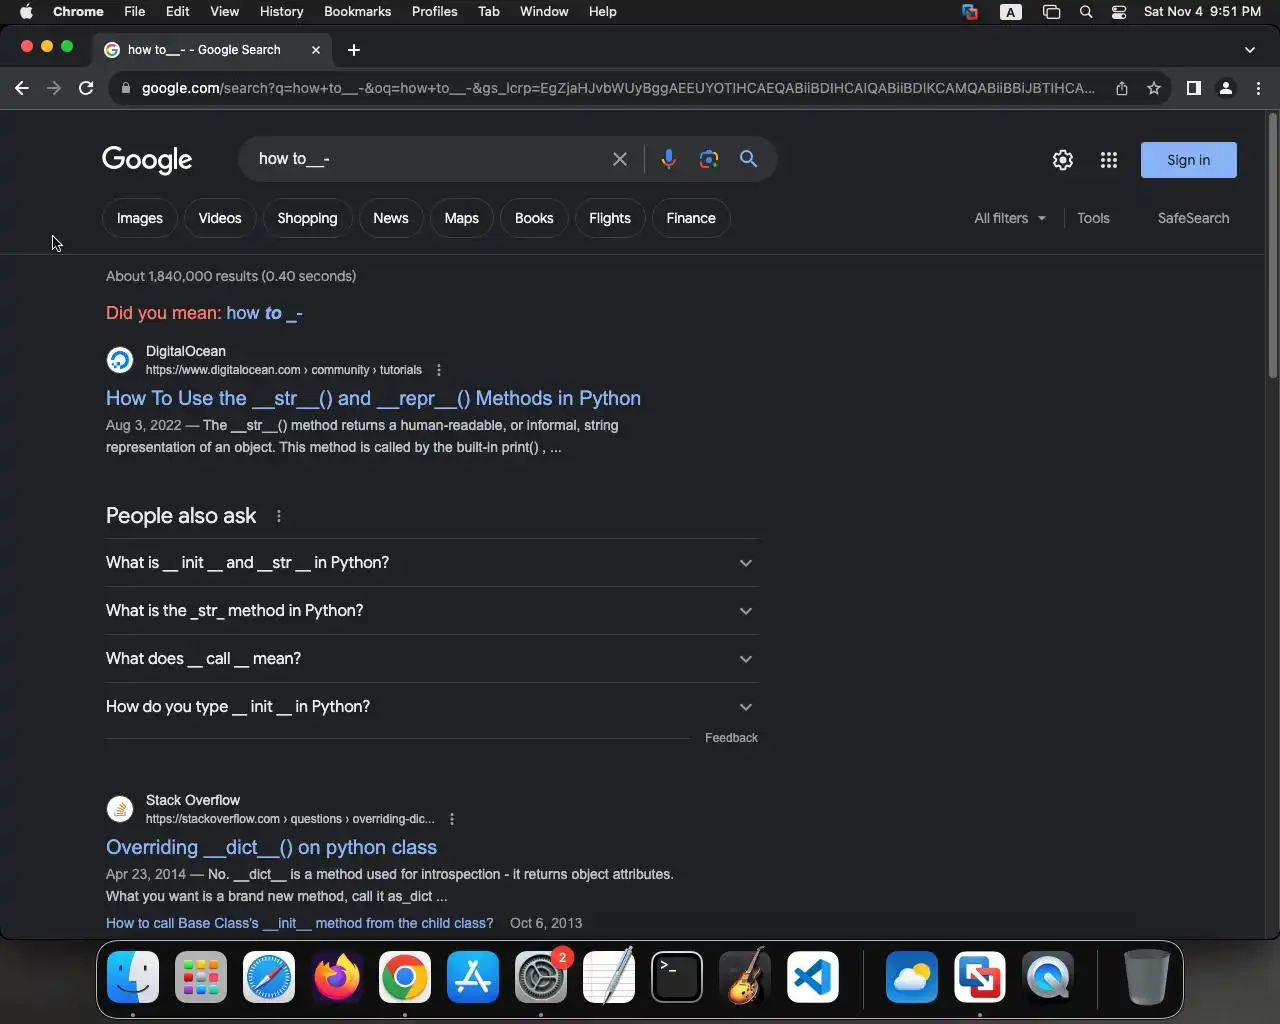Switch to Maps results
1280x1024 pixels.
pyautogui.click(x=462, y=218)
